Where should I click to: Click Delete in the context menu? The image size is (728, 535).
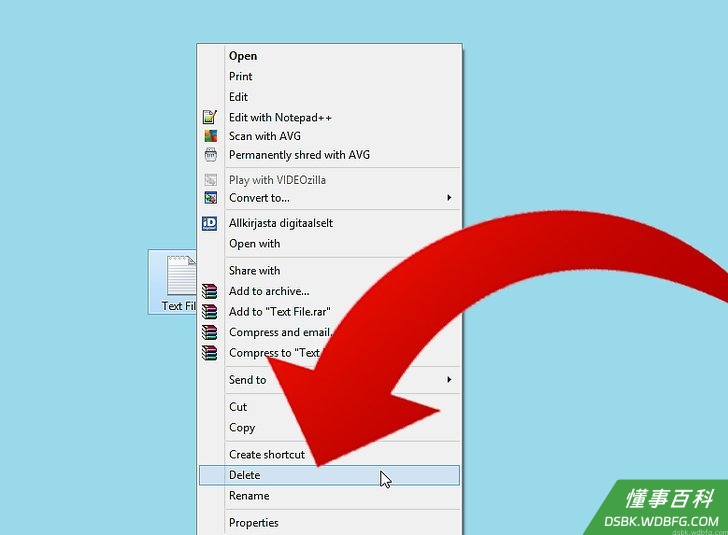329,475
